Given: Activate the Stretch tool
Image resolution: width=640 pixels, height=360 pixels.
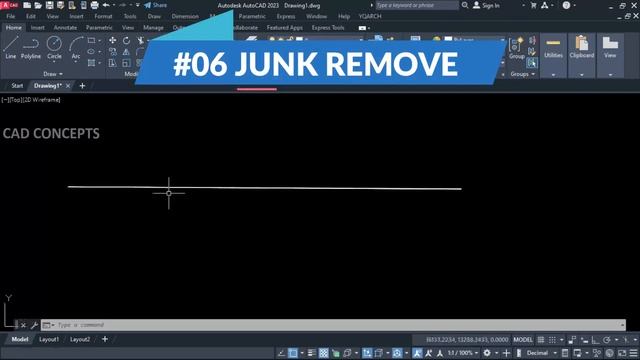Looking at the screenshot, I should point(112,63).
